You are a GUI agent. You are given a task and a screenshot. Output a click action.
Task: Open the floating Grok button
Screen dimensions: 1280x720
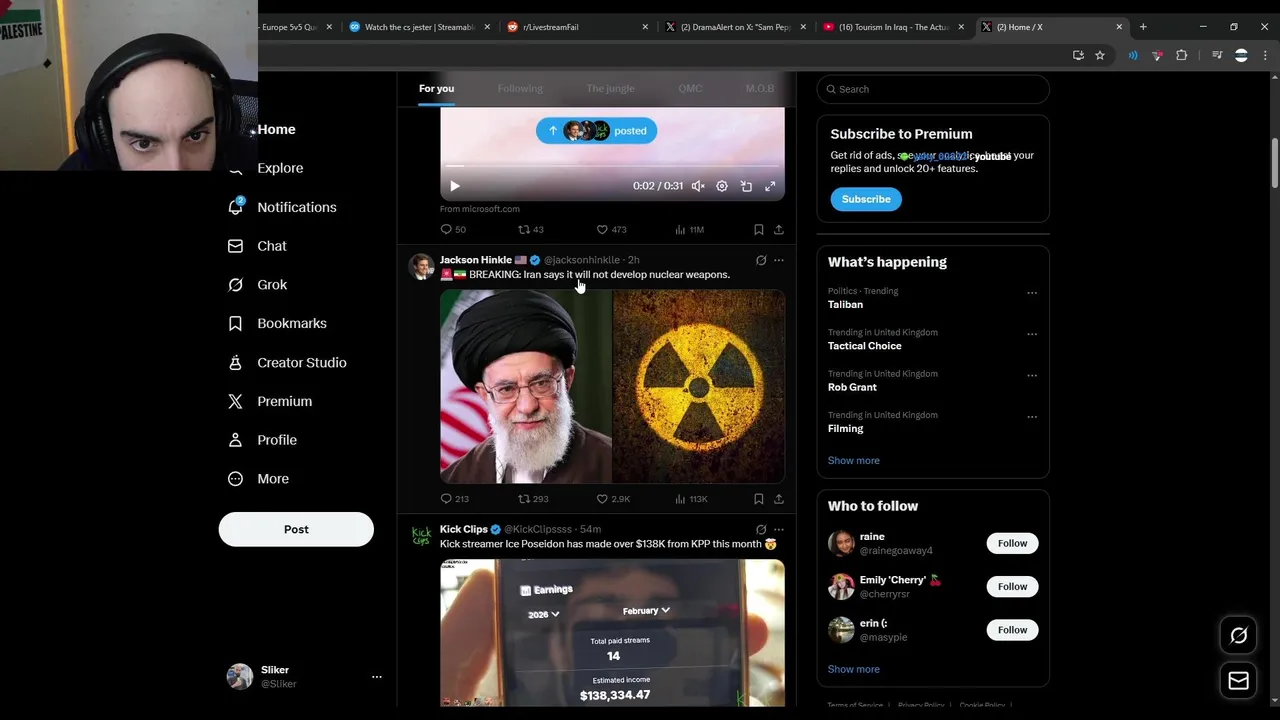[1238, 635]
